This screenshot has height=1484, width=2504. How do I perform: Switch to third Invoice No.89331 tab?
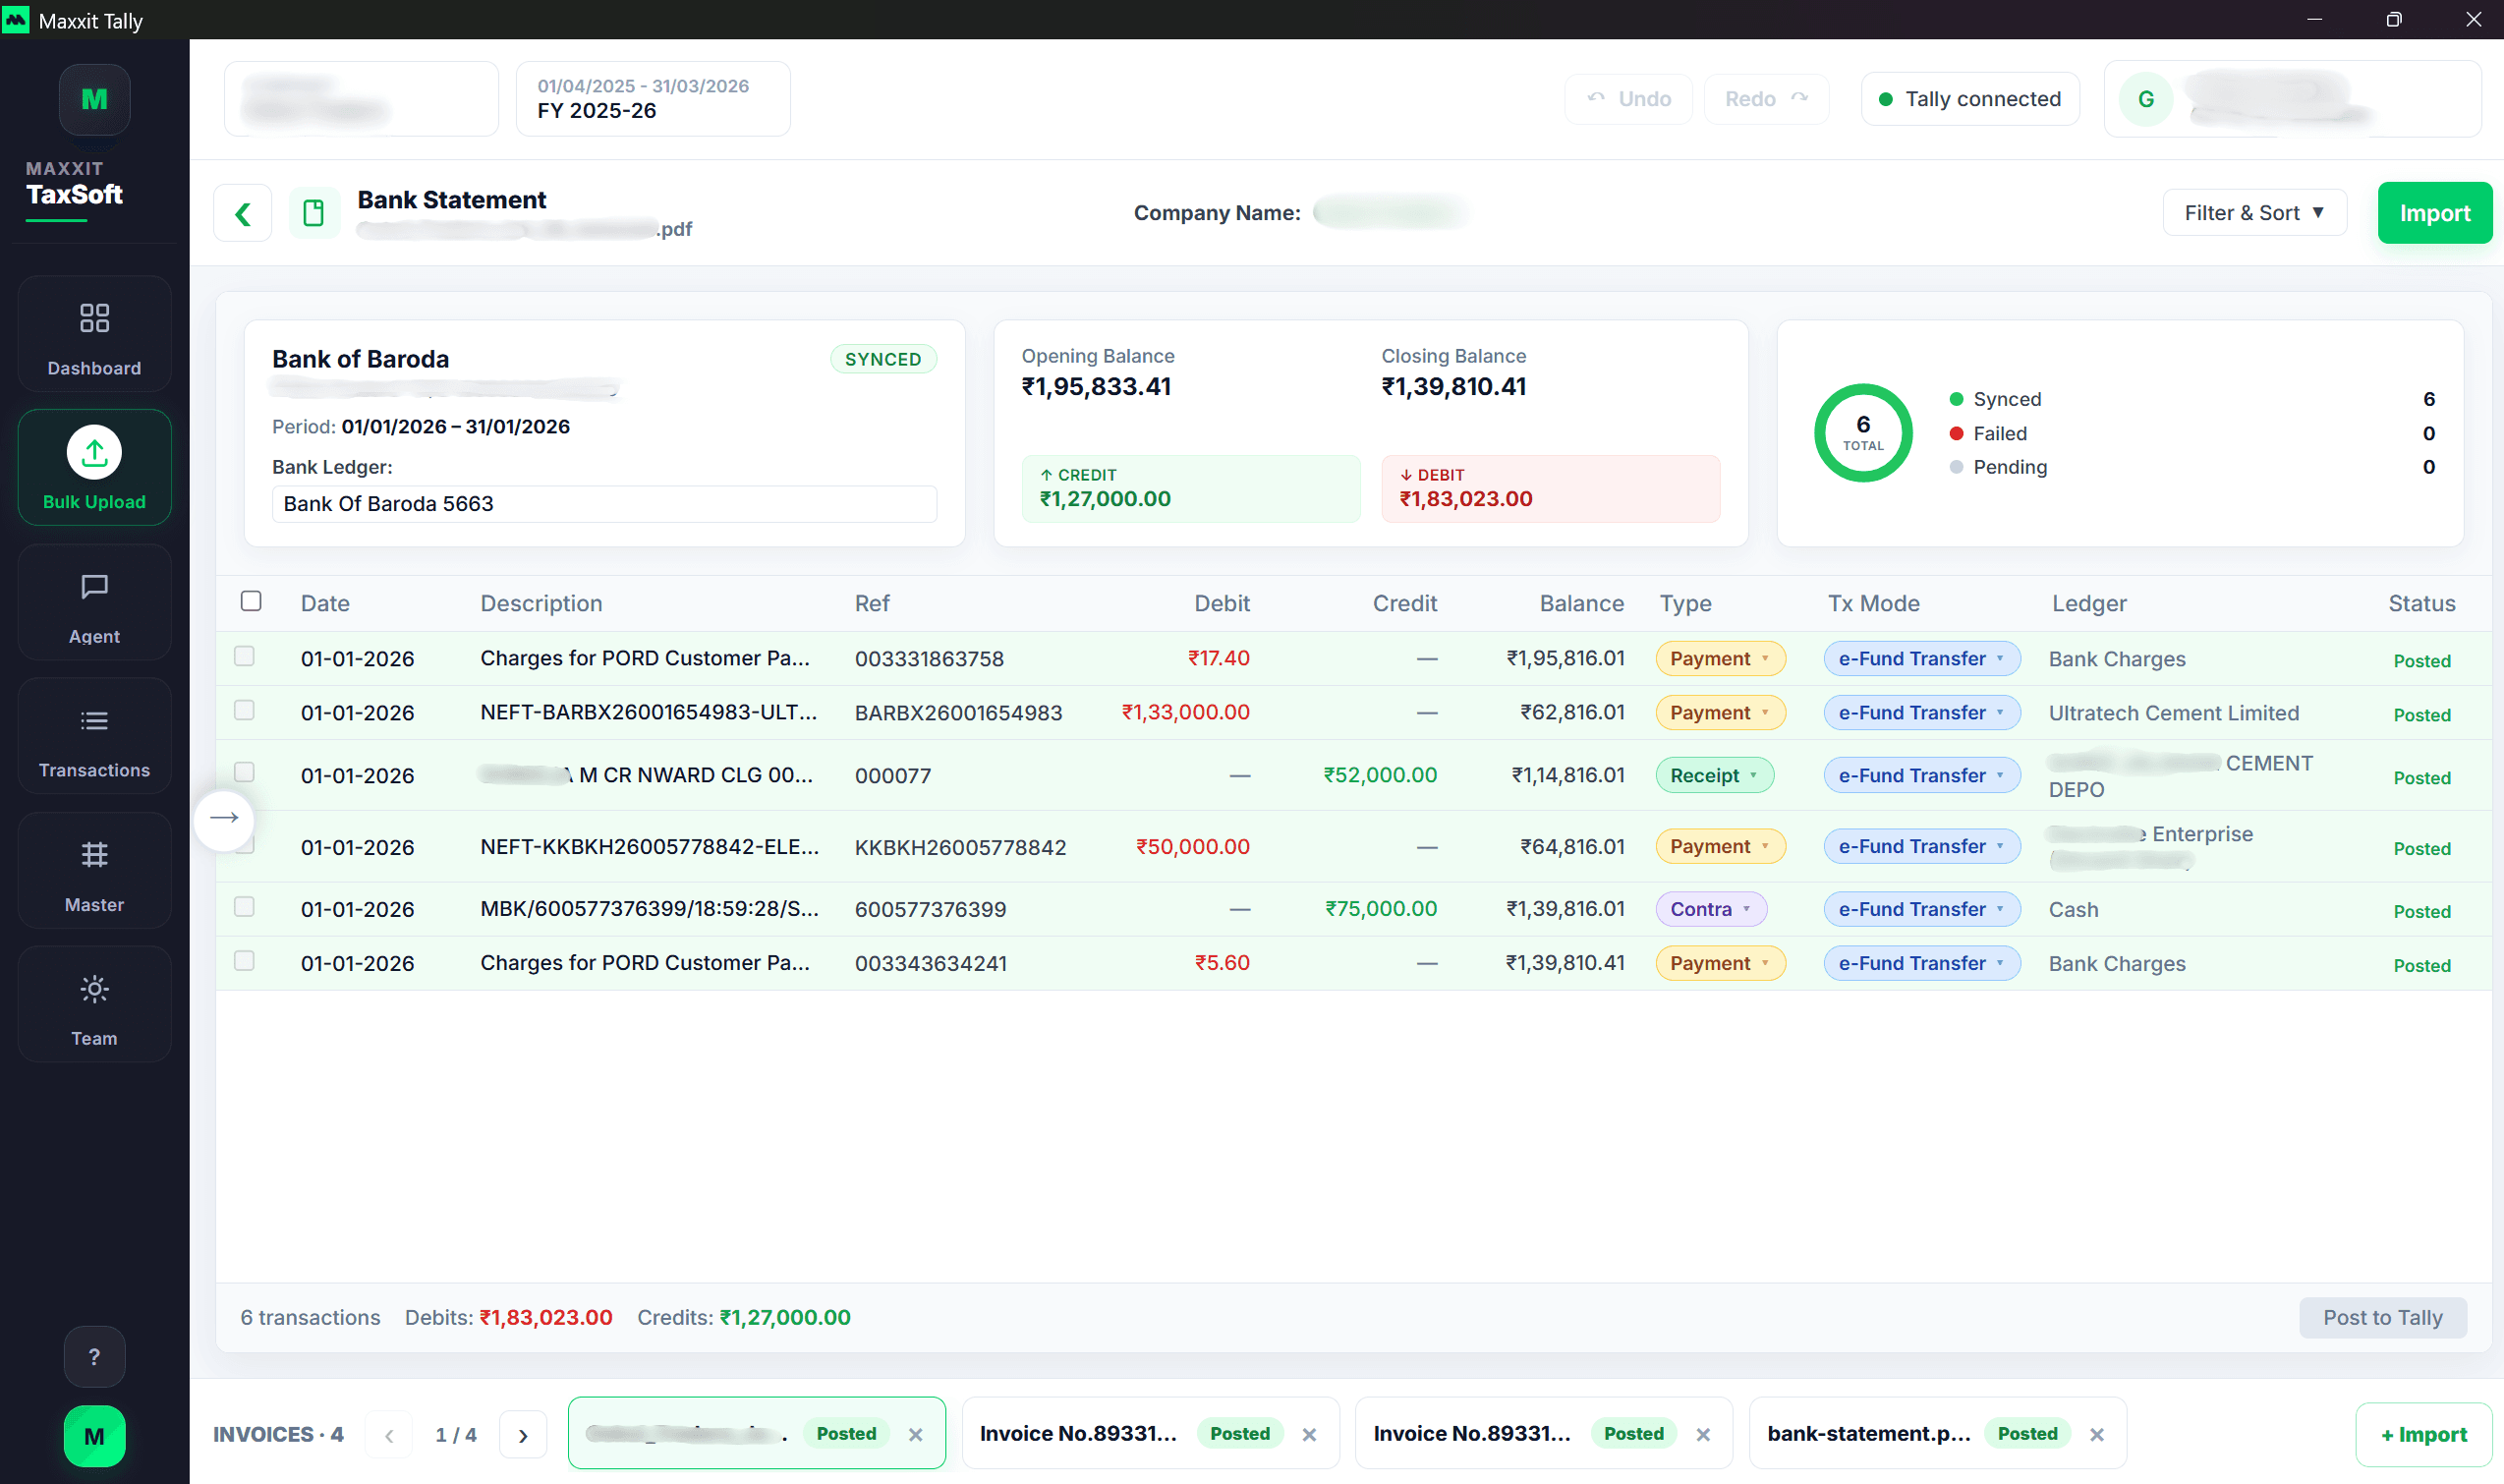point(1544,1433)
